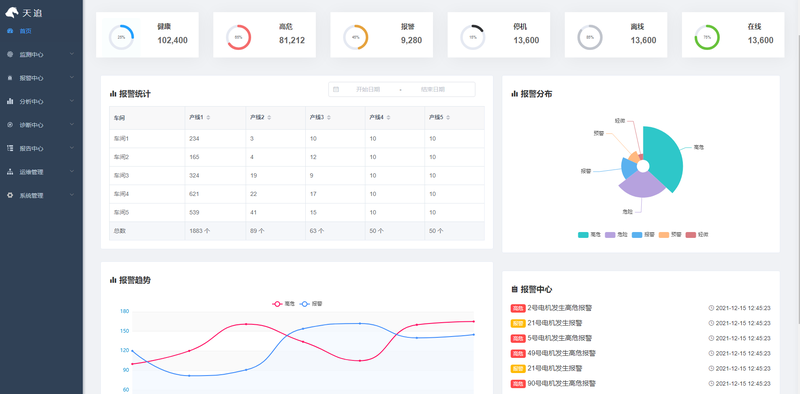Click the 首页 home icon in sidebar
The height and width of the screenshot is (394, 800).
point(10,31)
